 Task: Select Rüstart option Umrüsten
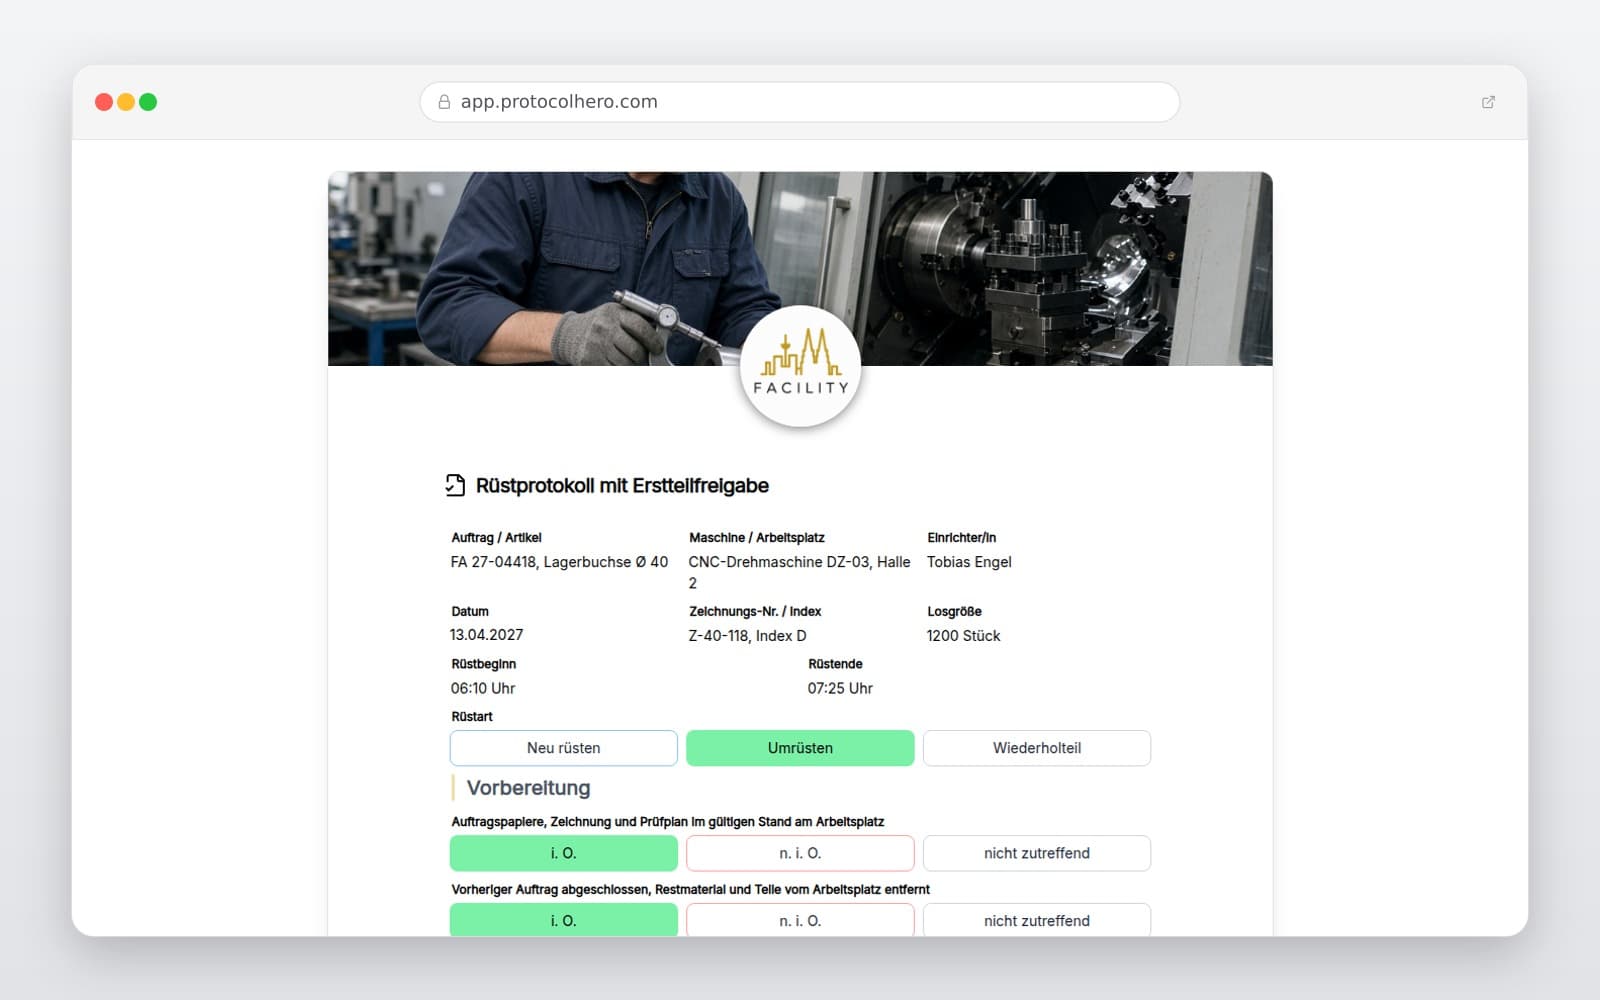click(800, 748)
